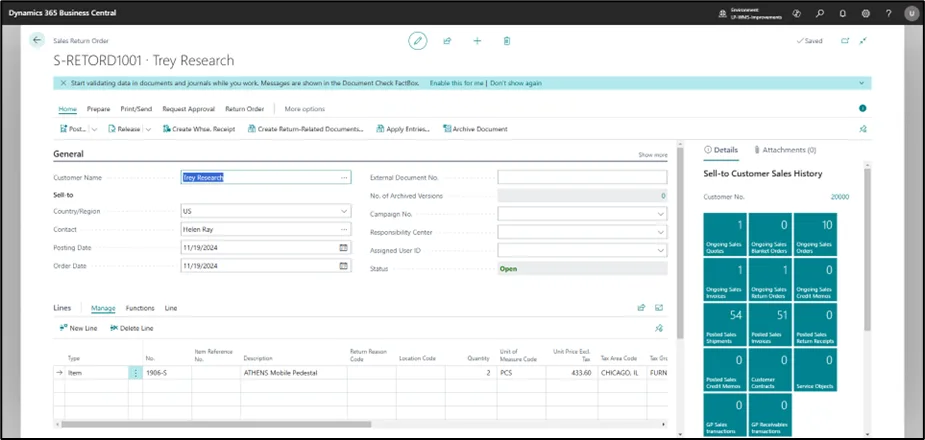This screenshot has width=925, height=440.
Task: Click Create Return-Related Documents
Action: [306, 129]
